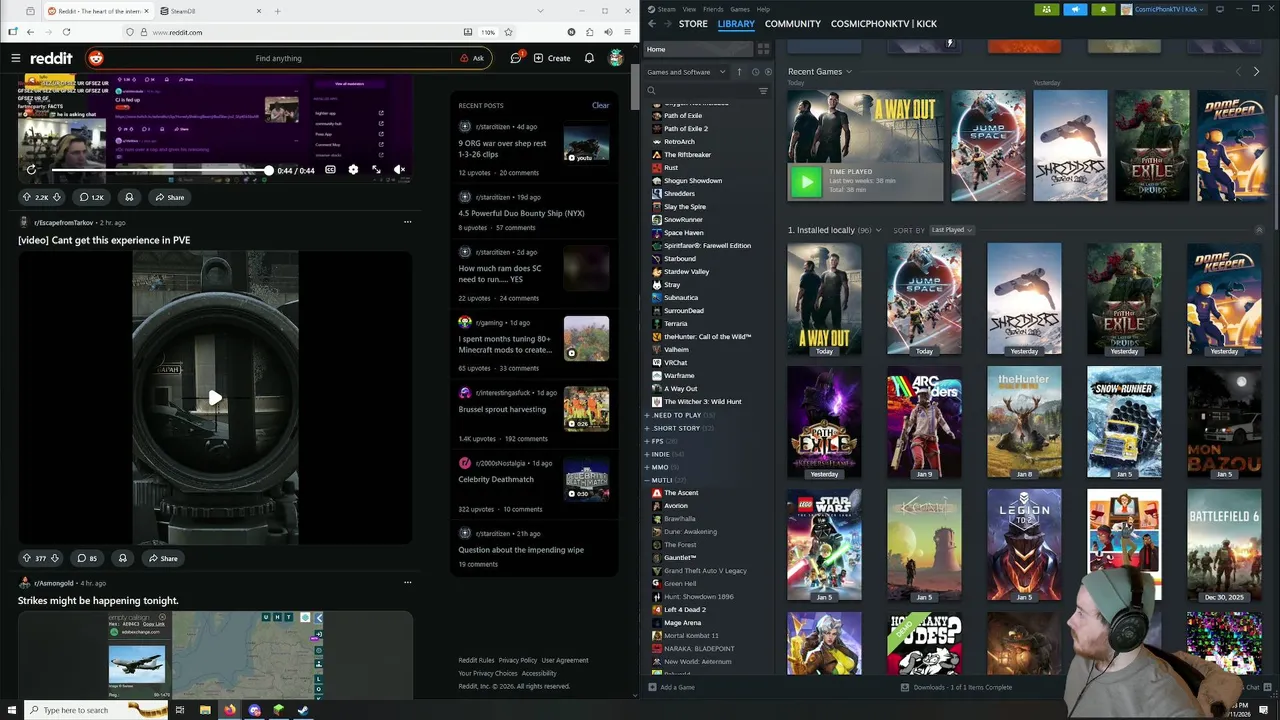
Task: Open Steam notifications bell button
Action: [1104, 9]
